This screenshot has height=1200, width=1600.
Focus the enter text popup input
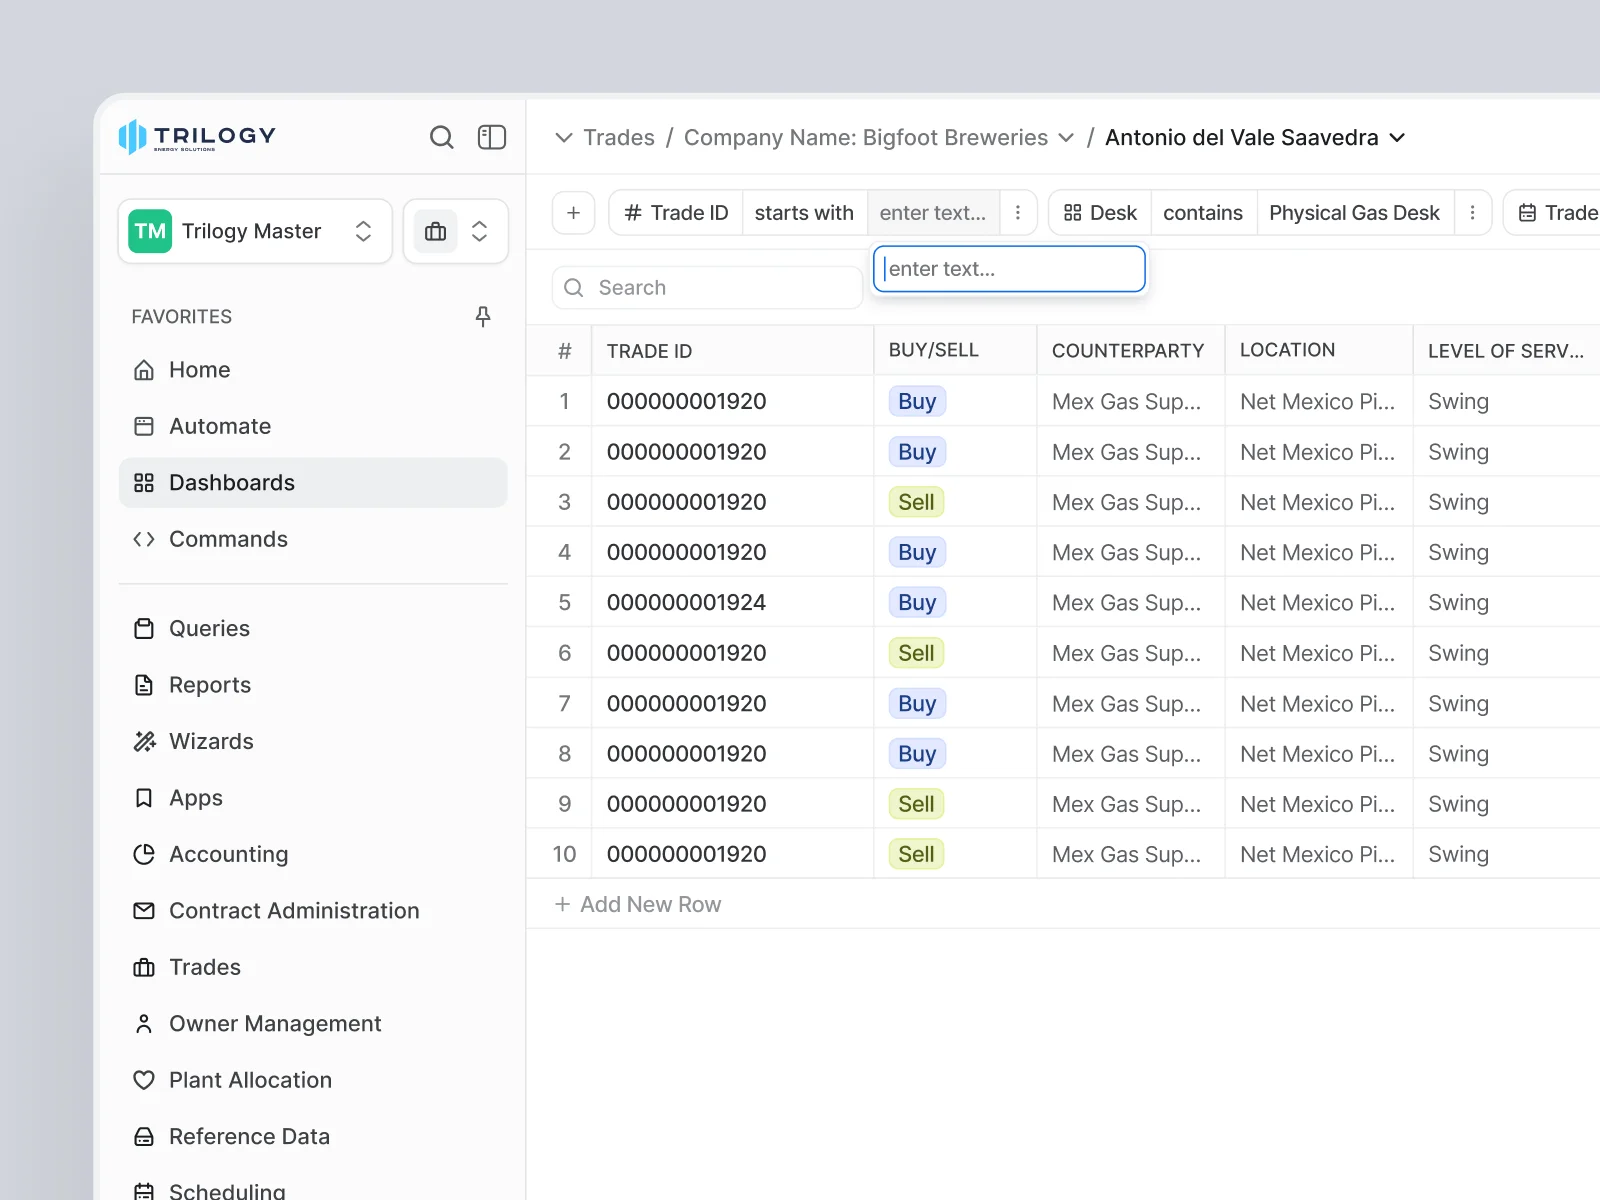(x=1009, y=269)
